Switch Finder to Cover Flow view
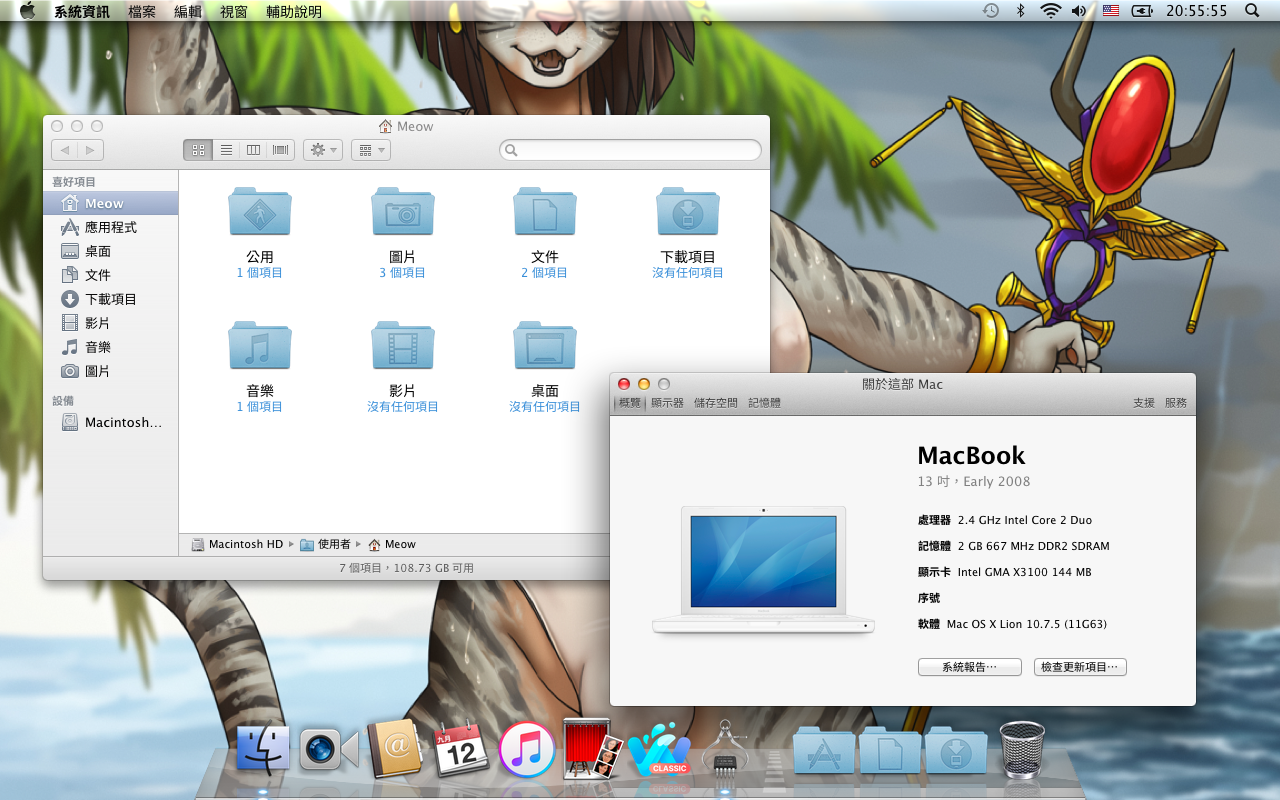 point(281,150)
